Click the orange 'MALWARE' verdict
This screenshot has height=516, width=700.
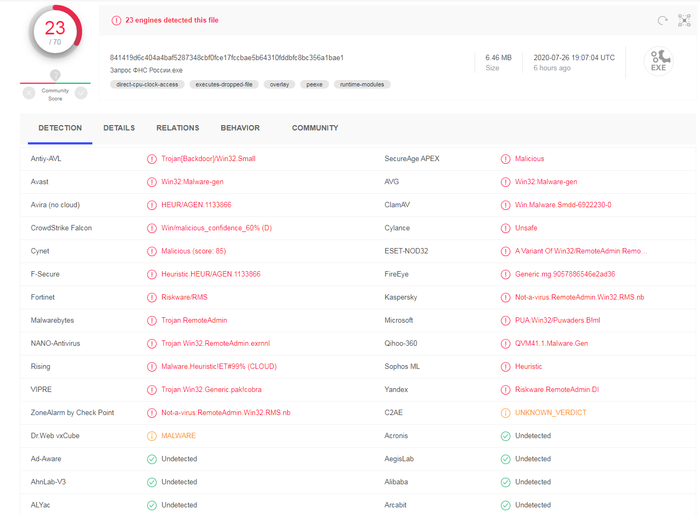pyautogui.click(x=179, y=436)
